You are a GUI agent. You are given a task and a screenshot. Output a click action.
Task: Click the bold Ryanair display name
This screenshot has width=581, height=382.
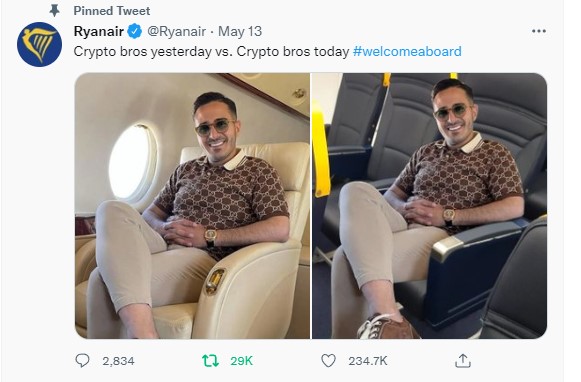coord(99,31)
